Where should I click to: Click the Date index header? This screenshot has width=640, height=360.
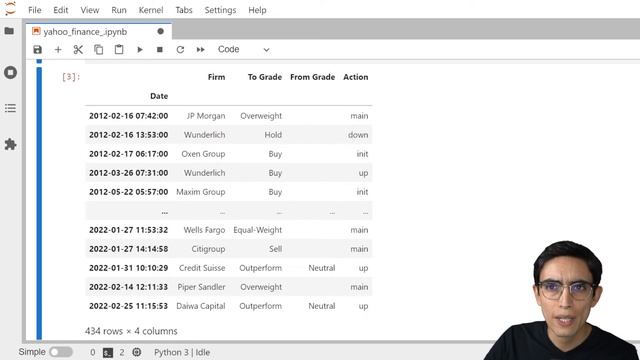159,96
